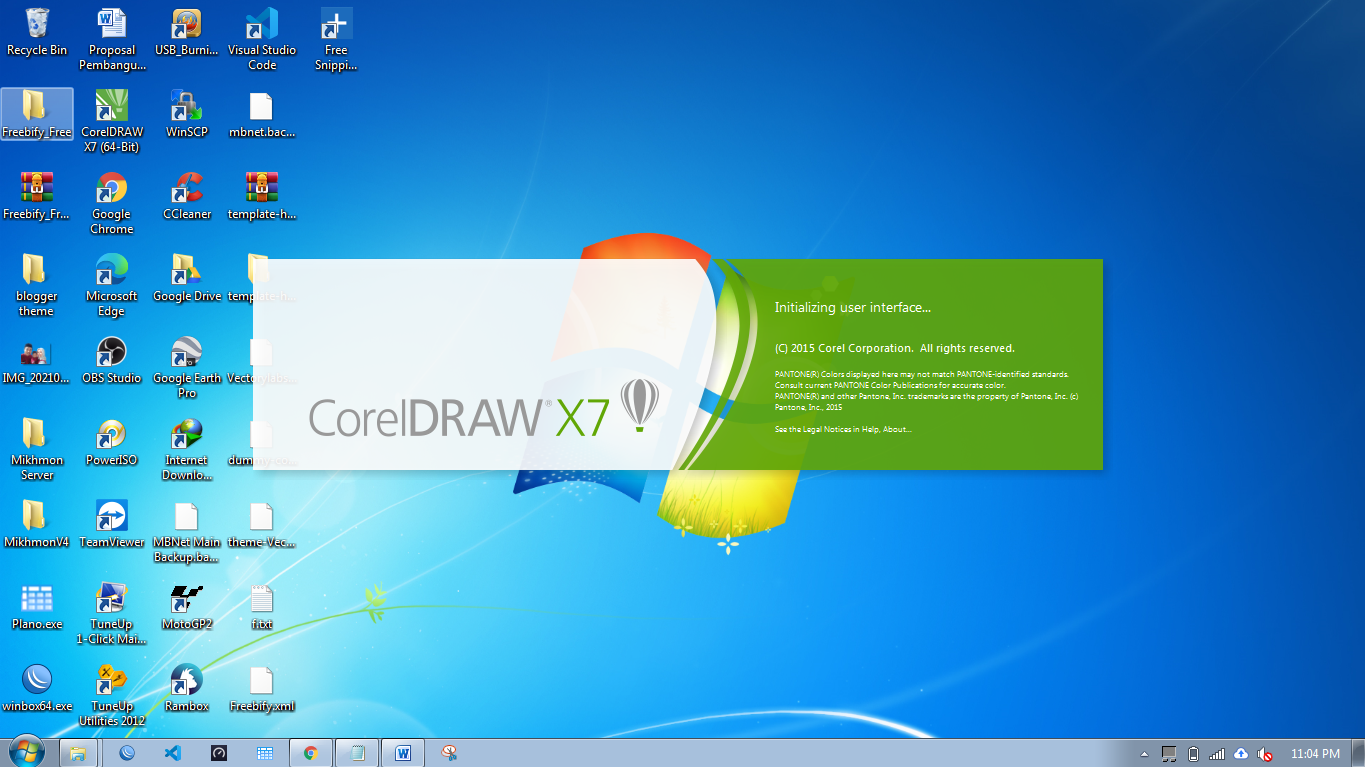Select the theme-Vec... file icon

pos(262,524)
